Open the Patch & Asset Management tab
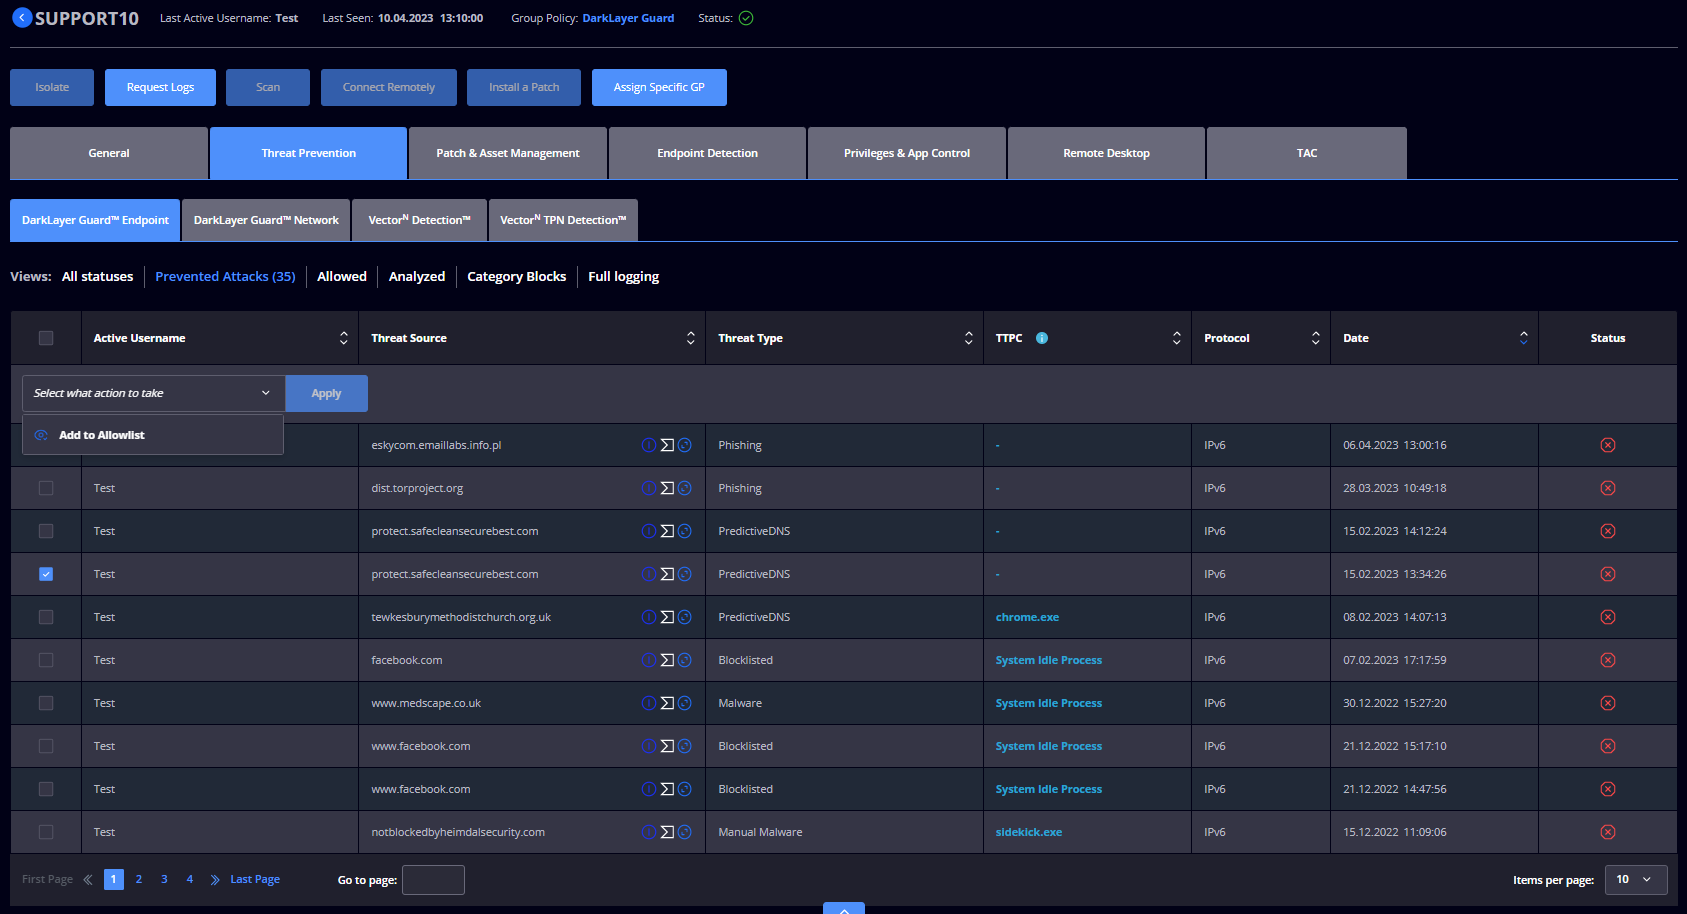Image resolution: width=1687 pixels, height=914 pixels. (508, 153)
